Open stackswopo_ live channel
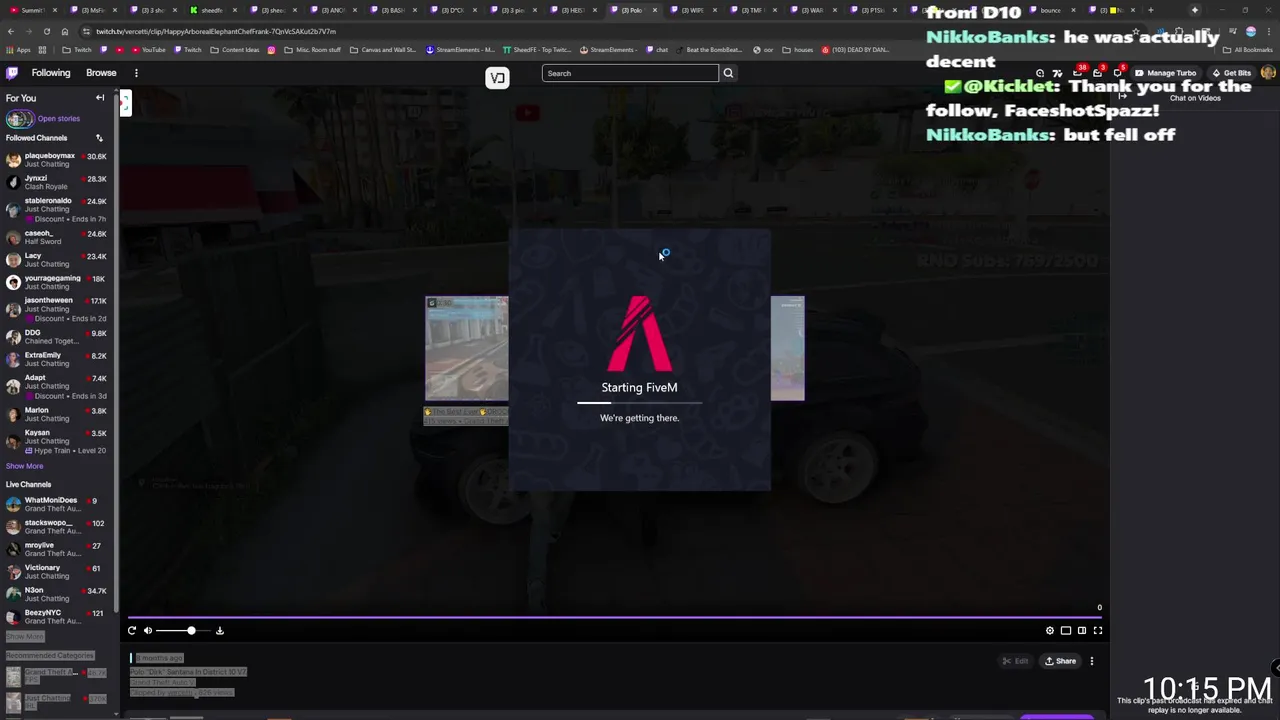Image resolution: width=1280 pixels, height=720 pixels. point(57,527)
